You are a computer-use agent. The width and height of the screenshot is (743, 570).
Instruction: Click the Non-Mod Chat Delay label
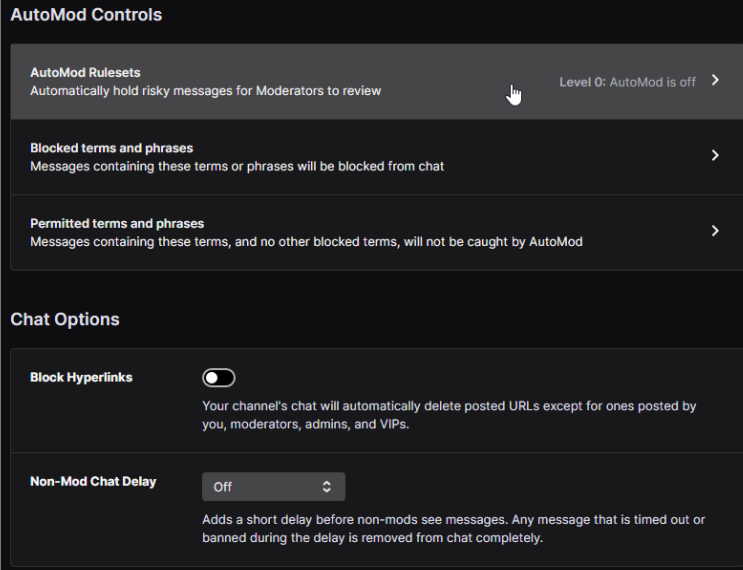(93, 481)
